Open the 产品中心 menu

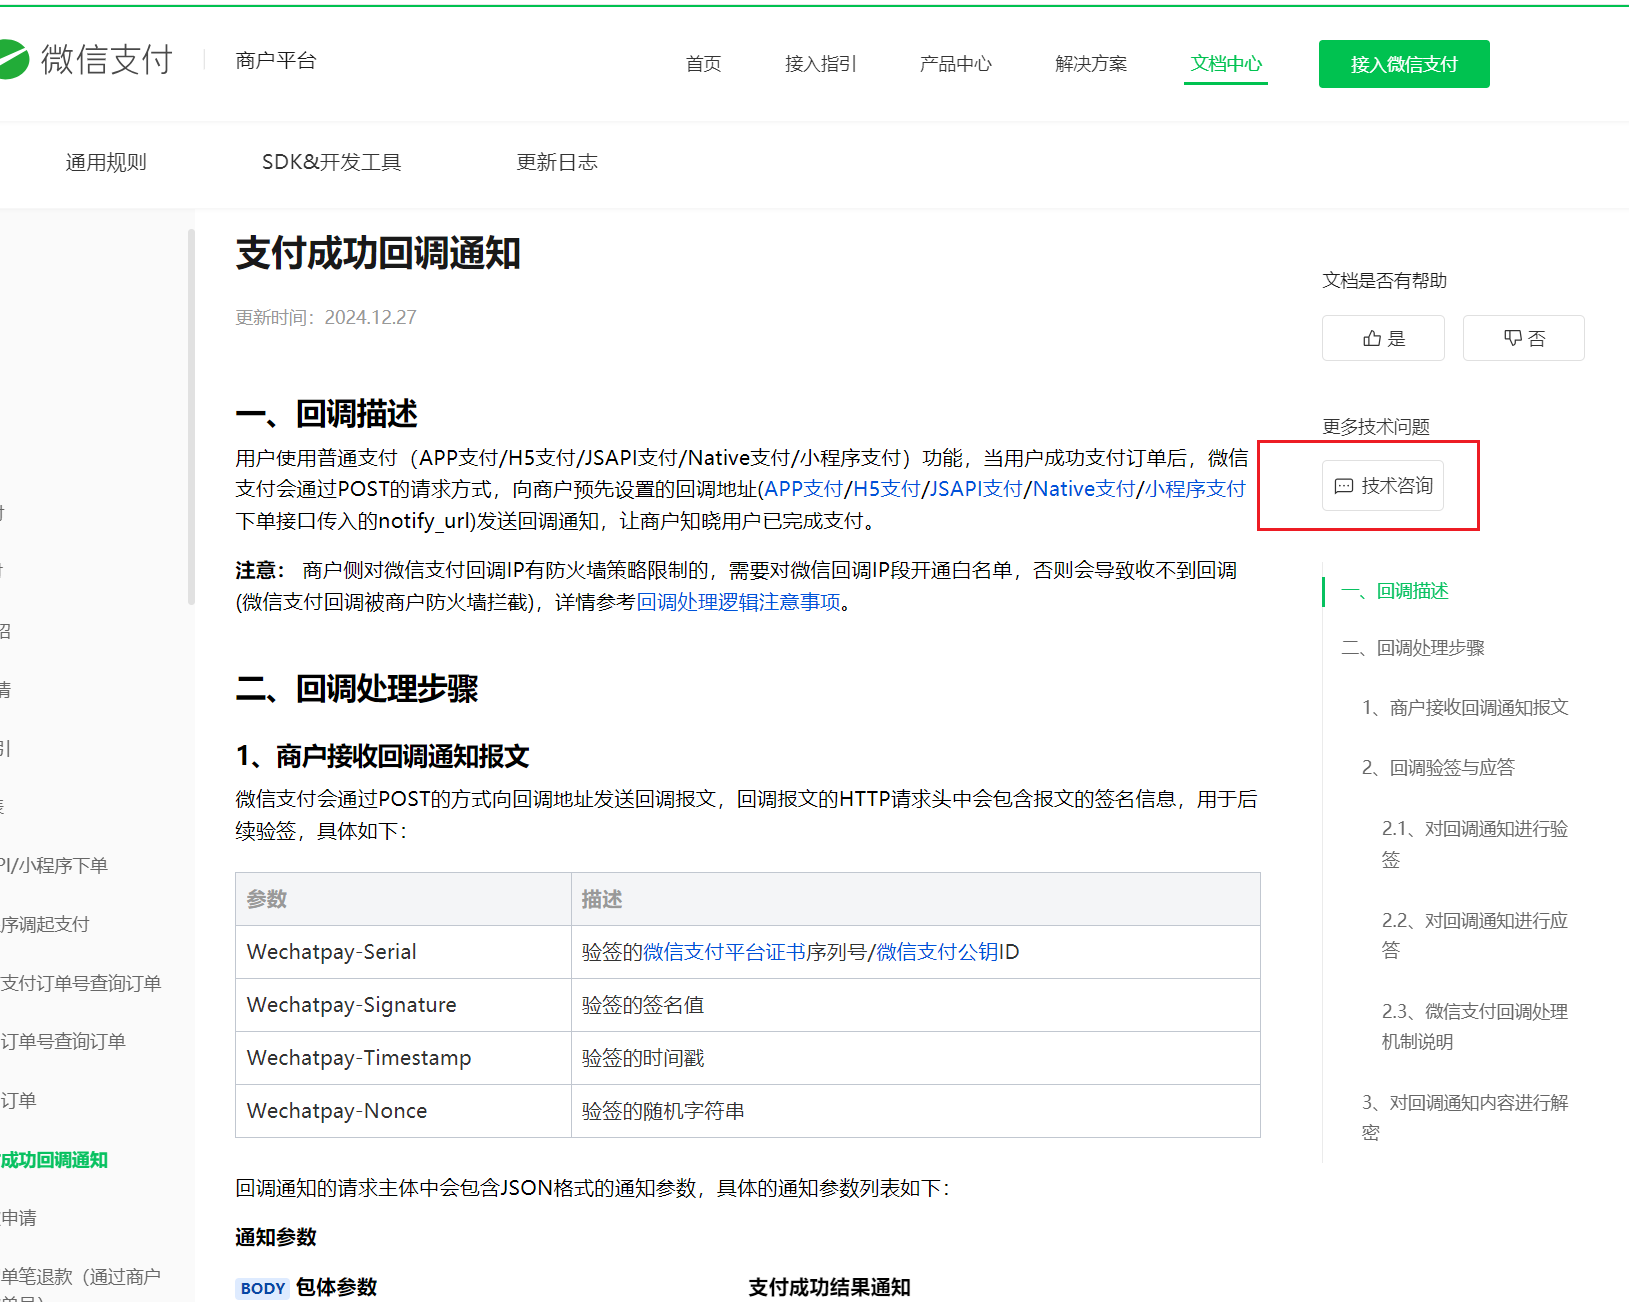click(956, 64)
